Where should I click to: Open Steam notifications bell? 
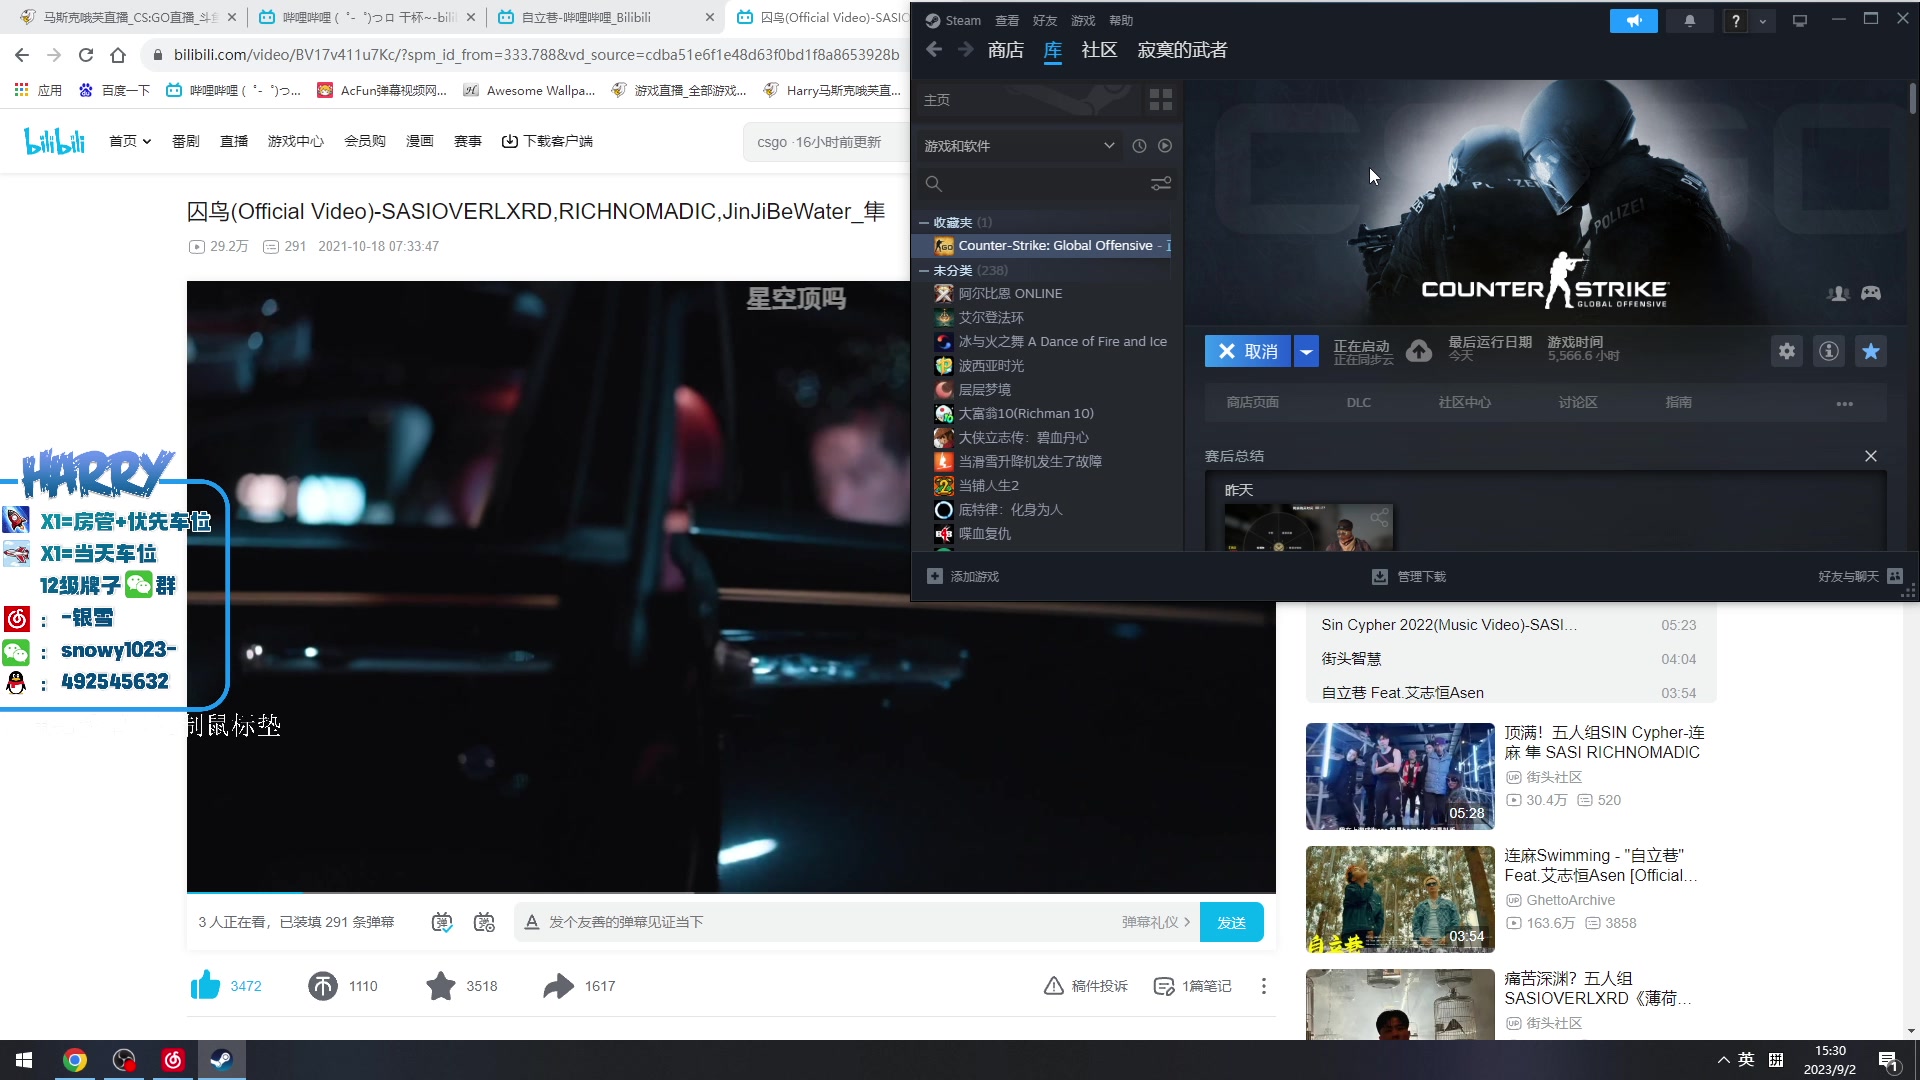tap(1690, 20)
